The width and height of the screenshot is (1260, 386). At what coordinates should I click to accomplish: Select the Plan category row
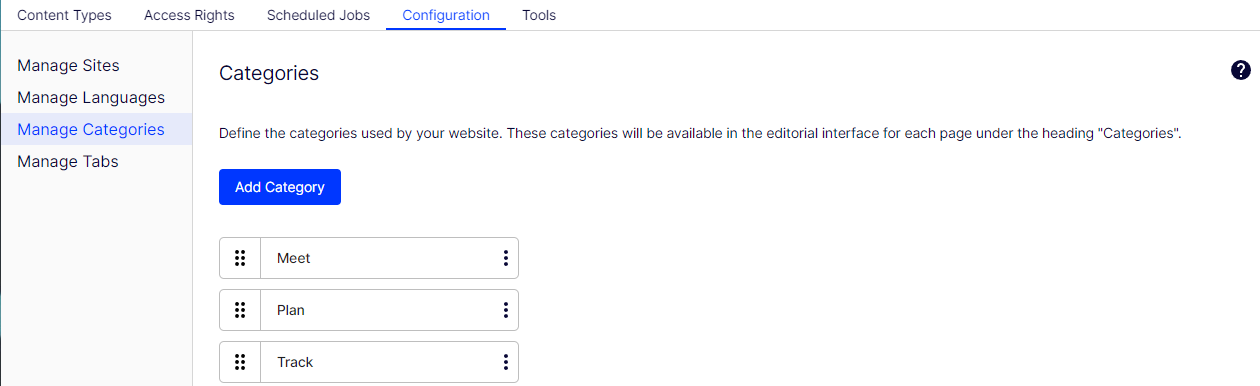click(x=369, y=310)
